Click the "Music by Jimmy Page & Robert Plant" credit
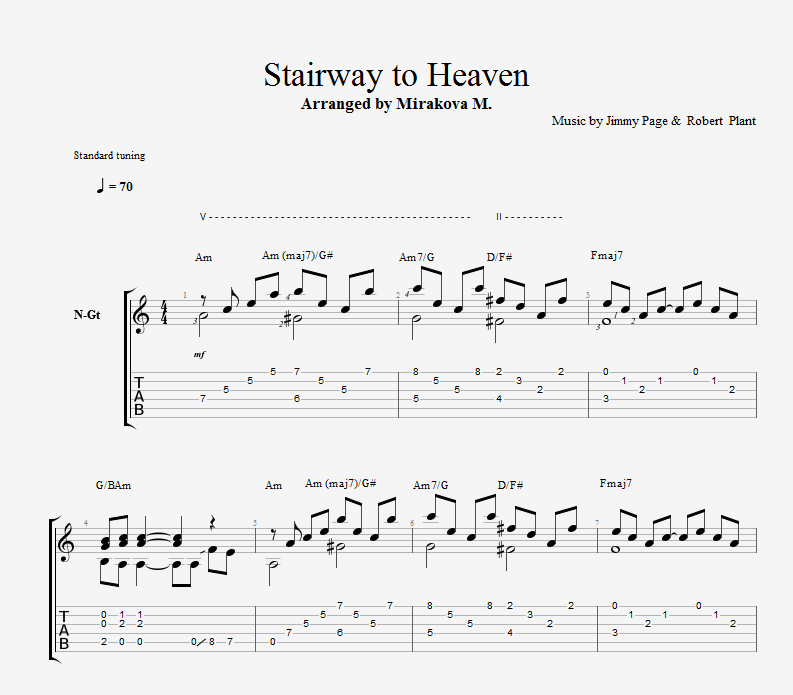 pos(653,121)
